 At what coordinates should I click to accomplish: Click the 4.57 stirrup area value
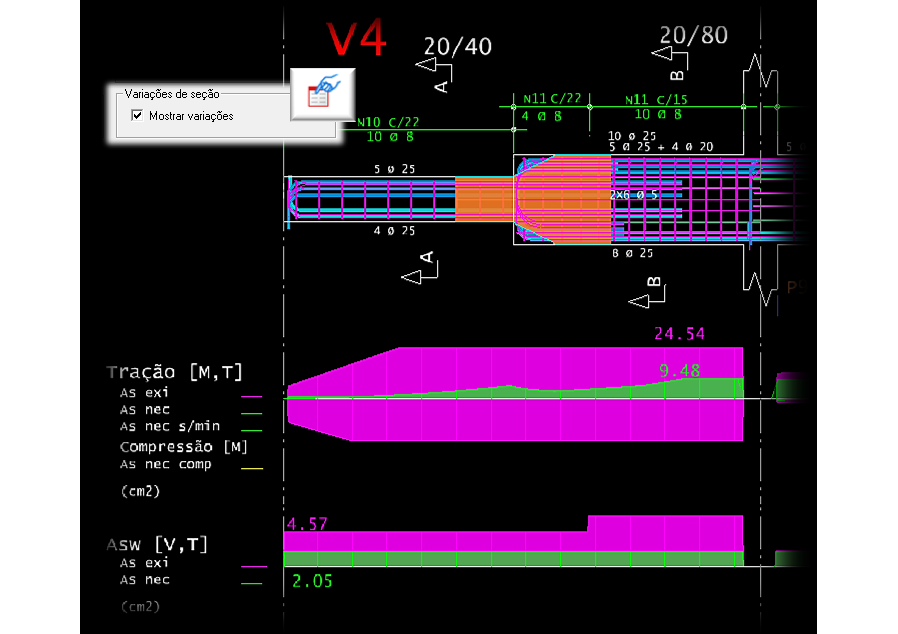[x=307, y=524]
